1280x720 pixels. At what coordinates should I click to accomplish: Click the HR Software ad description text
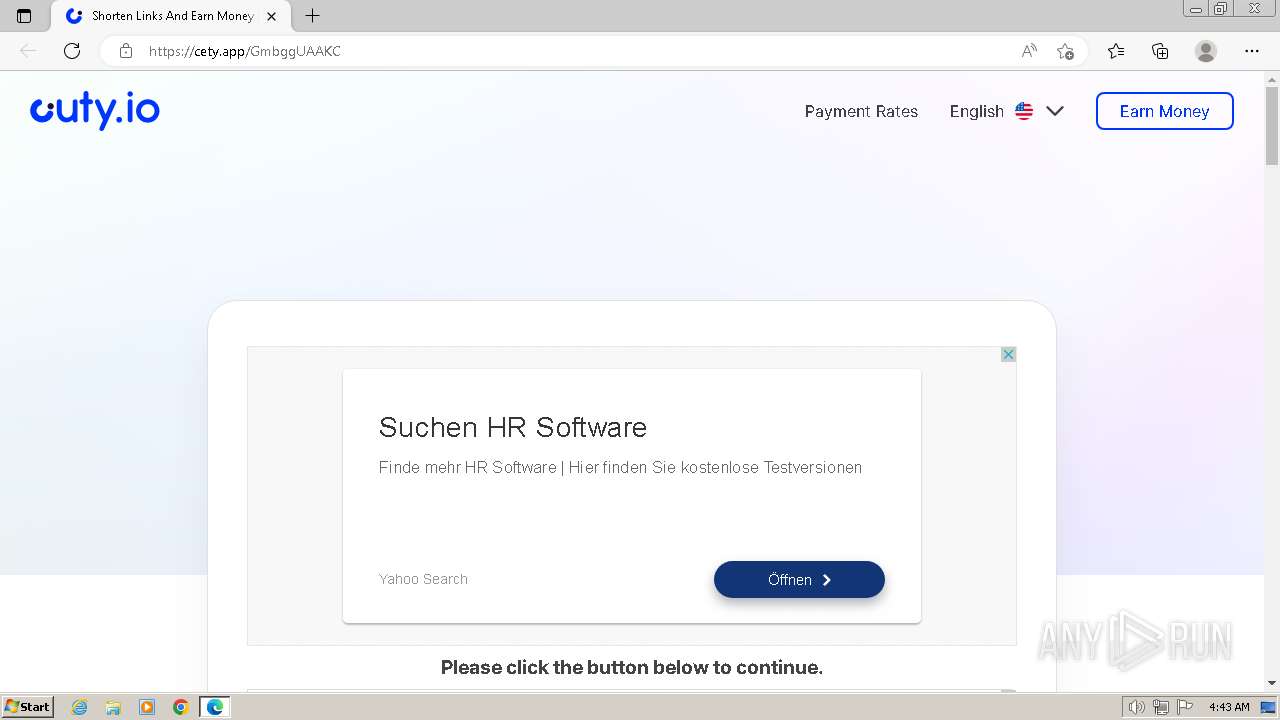(x=620, y=467)
